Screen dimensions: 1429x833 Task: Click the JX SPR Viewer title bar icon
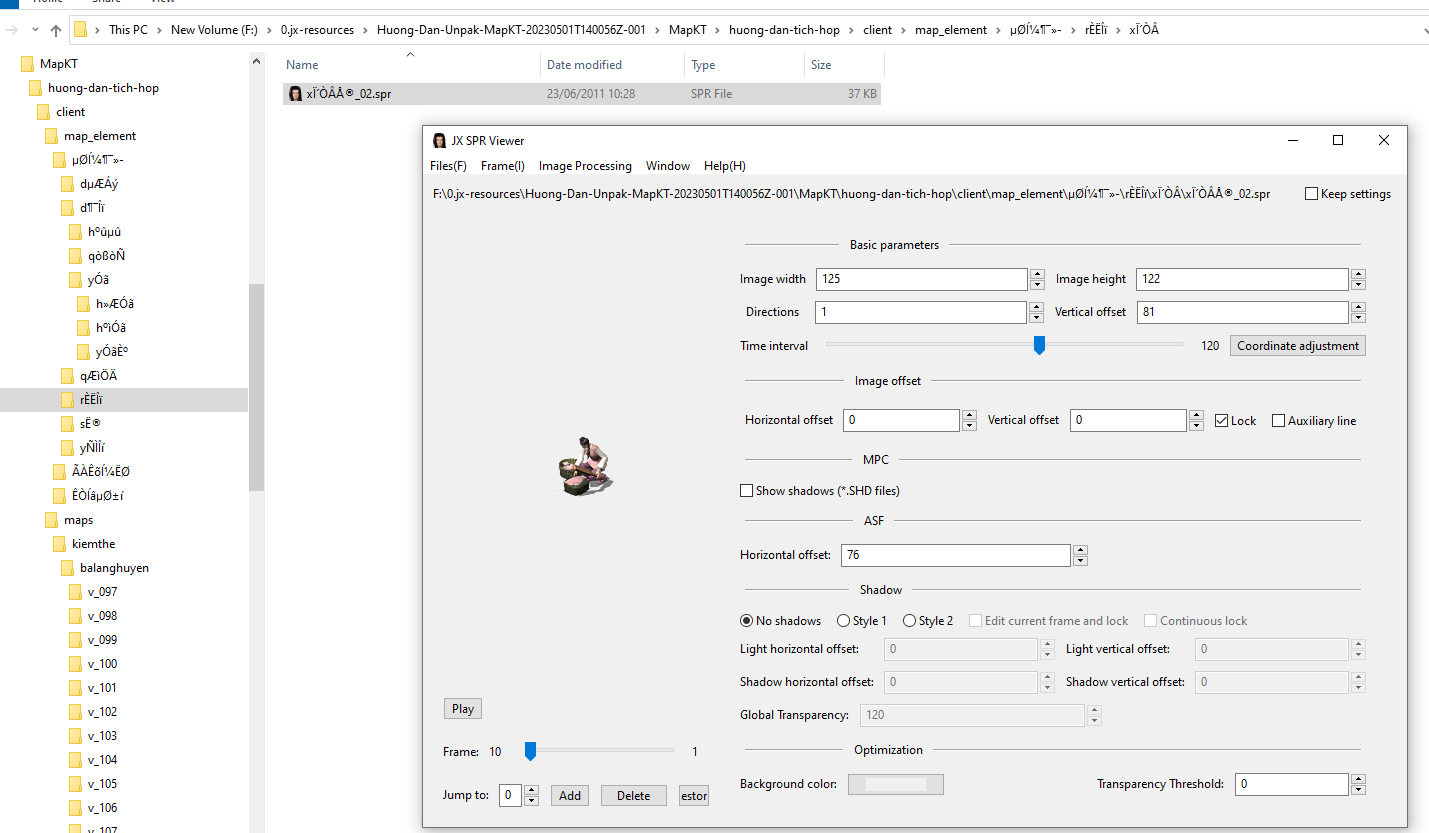click(440, 140)
